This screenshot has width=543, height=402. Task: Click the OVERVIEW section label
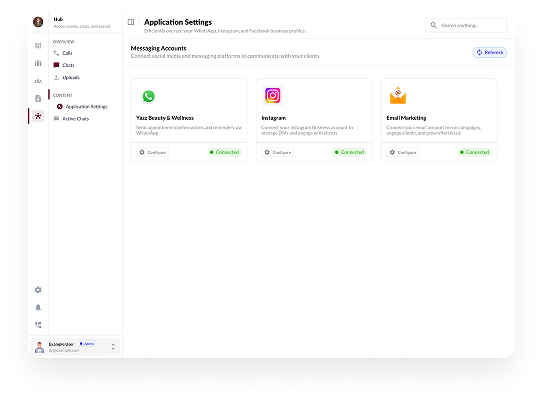tap(64, 42)
